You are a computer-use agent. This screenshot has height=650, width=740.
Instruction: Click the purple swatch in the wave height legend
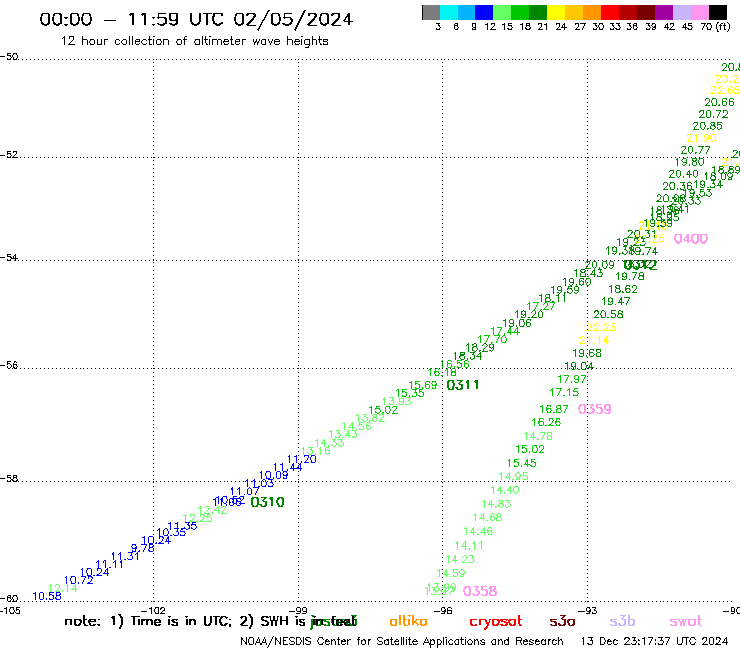(663, 12)
